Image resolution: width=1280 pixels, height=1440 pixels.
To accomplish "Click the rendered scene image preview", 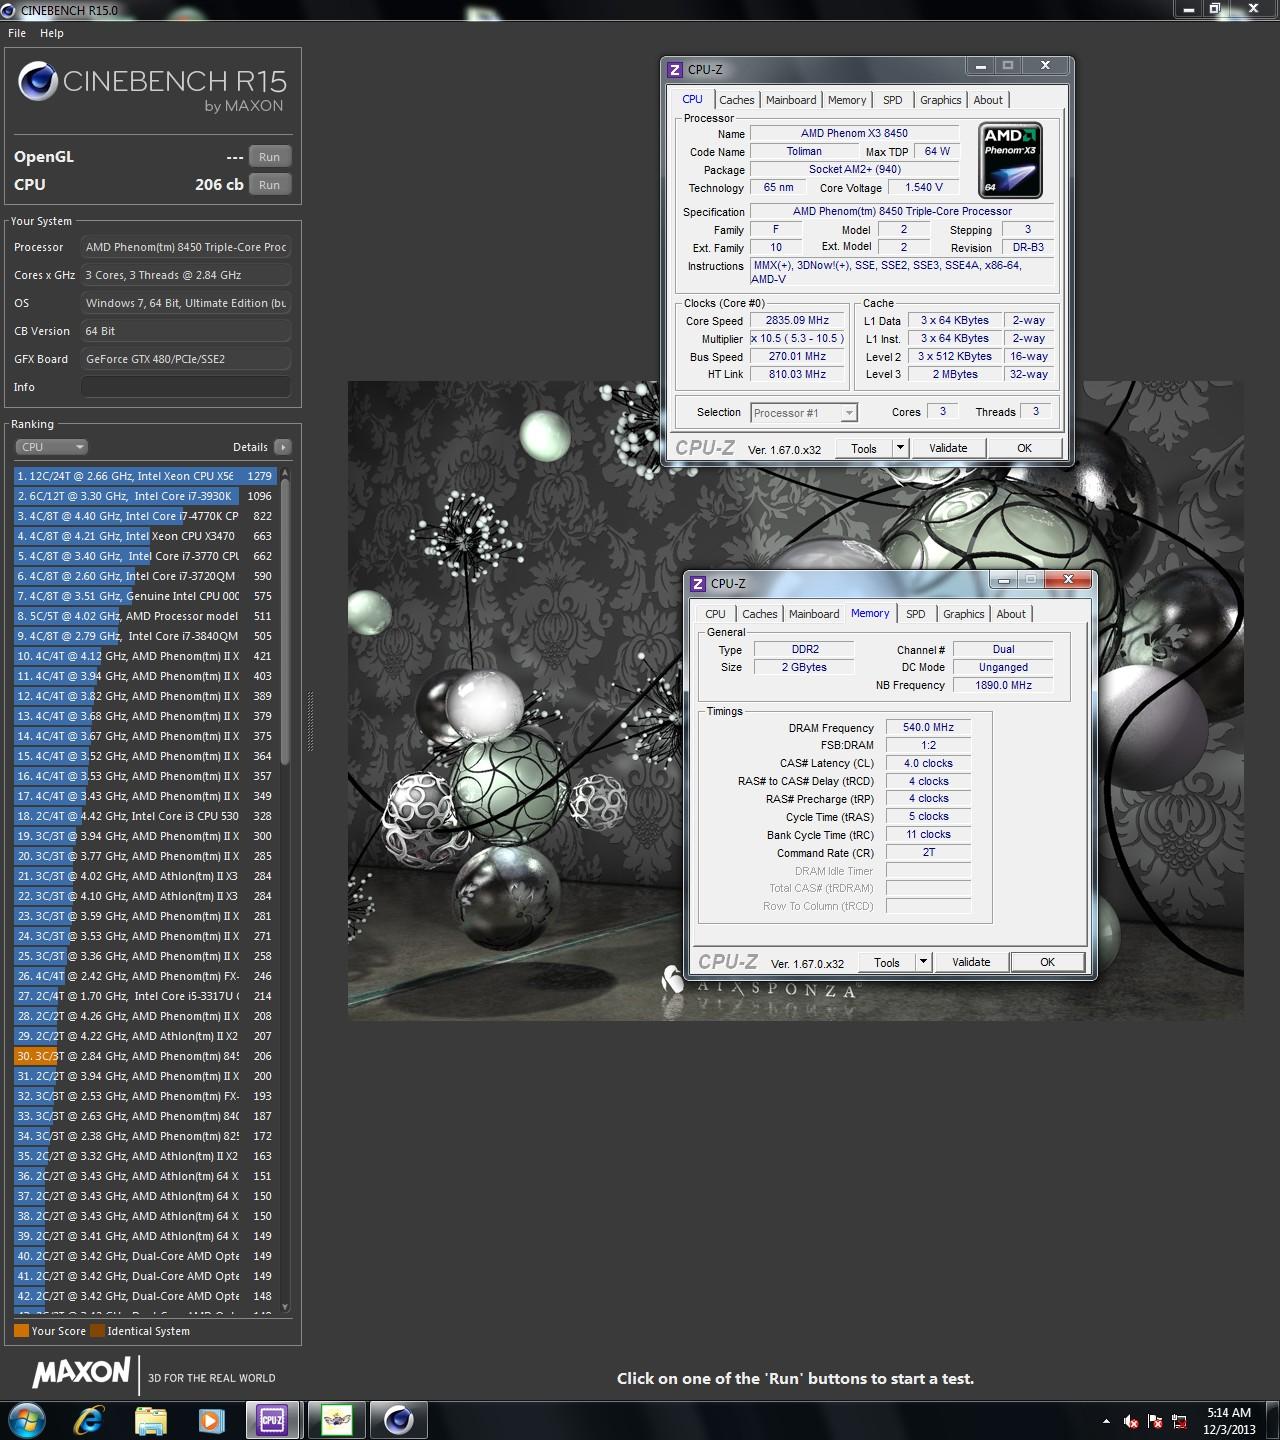I will click(795, 700).
